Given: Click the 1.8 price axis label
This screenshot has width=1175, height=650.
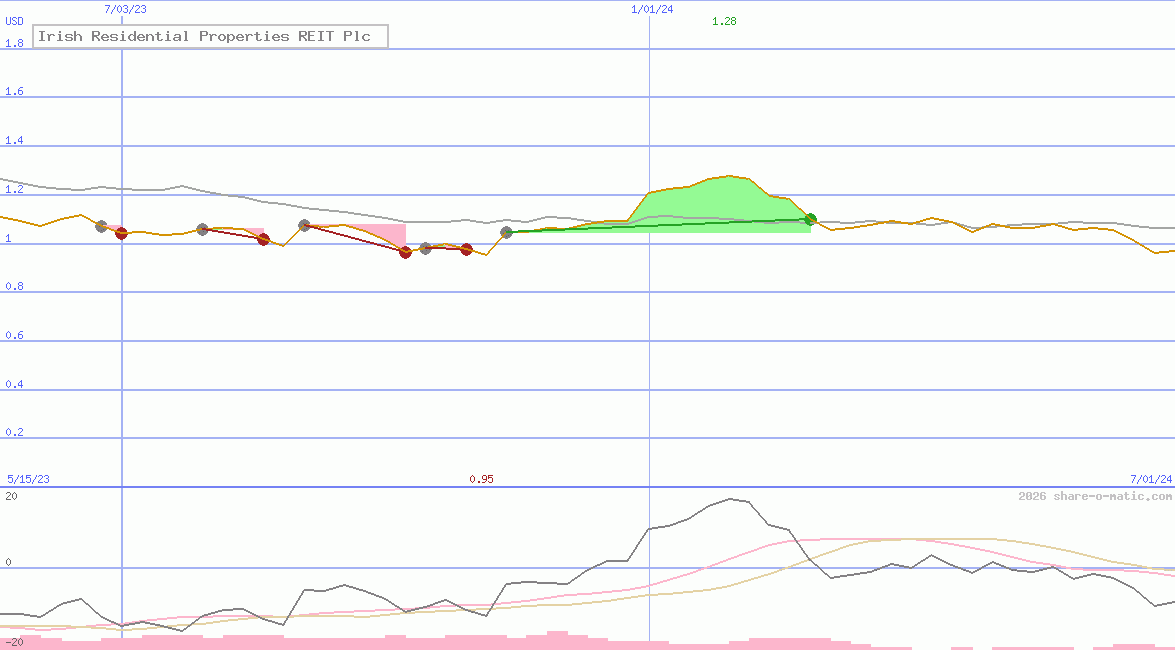Looking at the screenshot, I should (x=14, y=43).
